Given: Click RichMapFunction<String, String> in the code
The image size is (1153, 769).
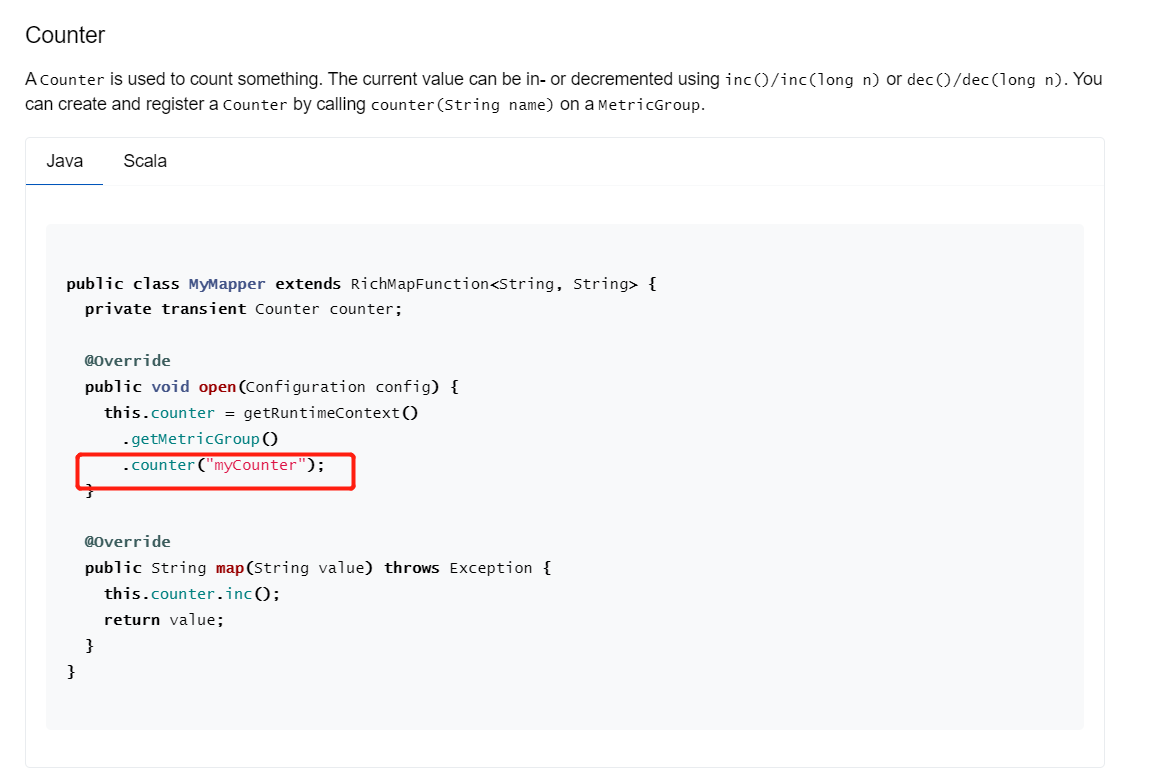Looking at the screenshot, I should pos(494,284).
